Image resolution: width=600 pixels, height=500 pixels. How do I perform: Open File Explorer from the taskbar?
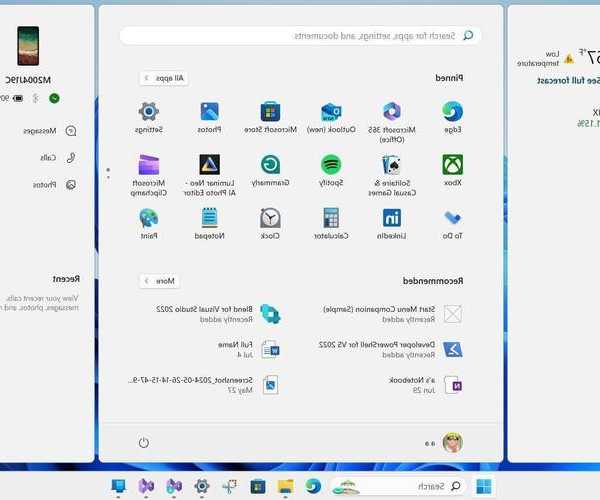click(286, 486)
